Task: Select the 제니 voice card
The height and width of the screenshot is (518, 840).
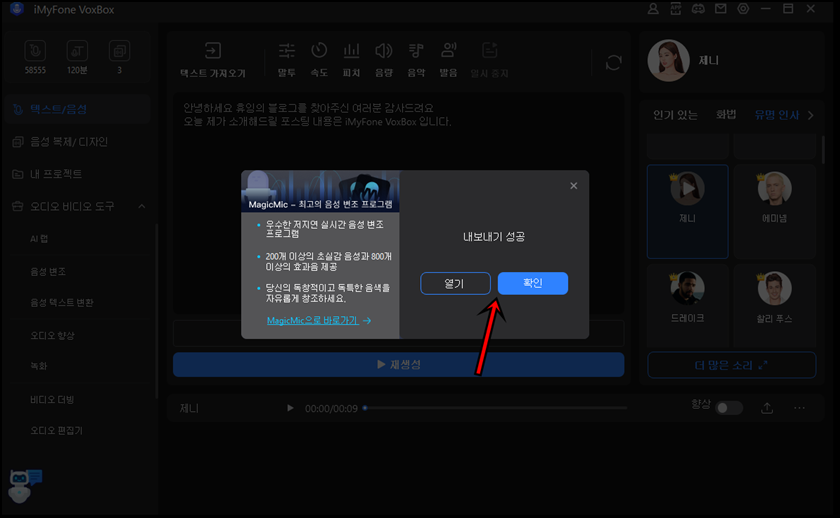Action: [x=687, y=212]
